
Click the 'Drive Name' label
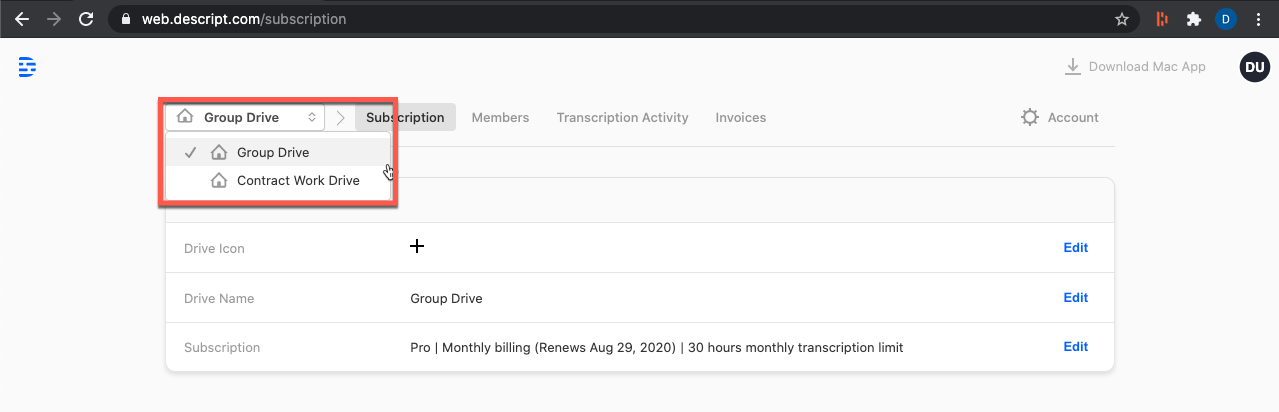pyautogui.click(x=219, y=298)
